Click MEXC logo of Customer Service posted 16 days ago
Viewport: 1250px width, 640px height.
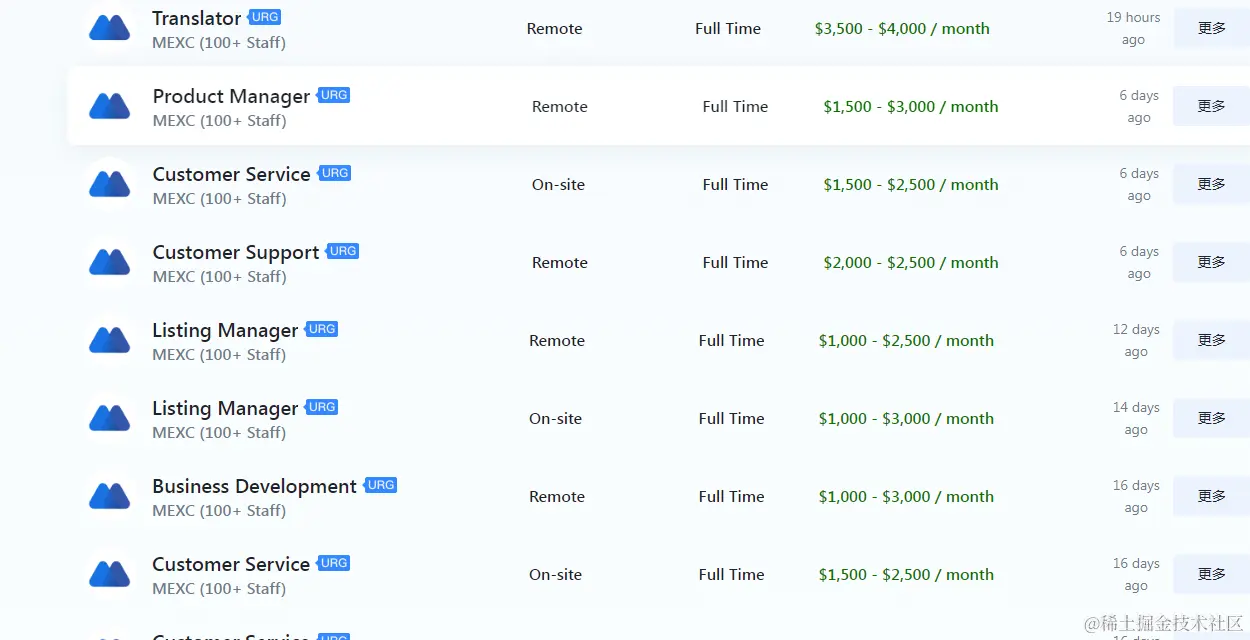(x=110, y=574)
